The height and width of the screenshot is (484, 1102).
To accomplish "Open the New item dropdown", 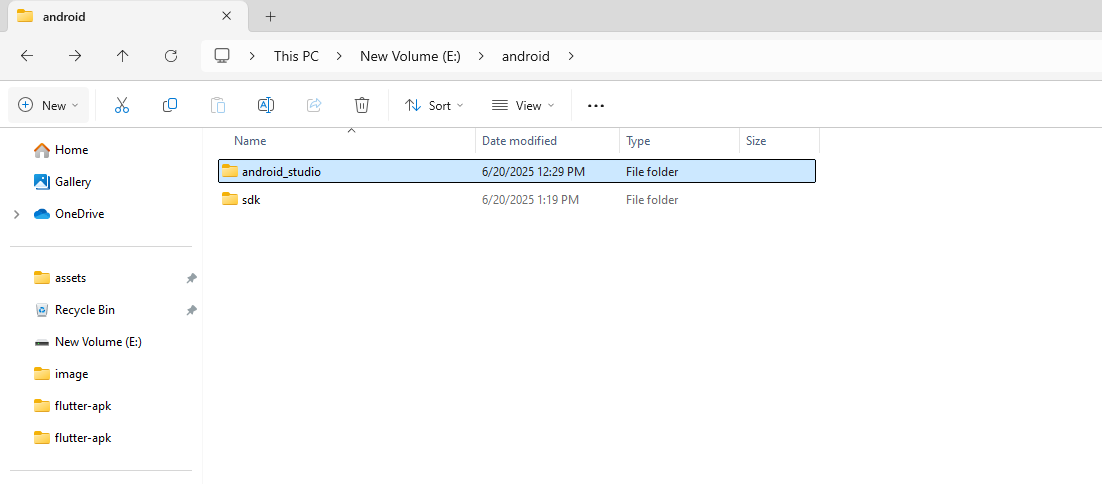I will coord(48,105).
